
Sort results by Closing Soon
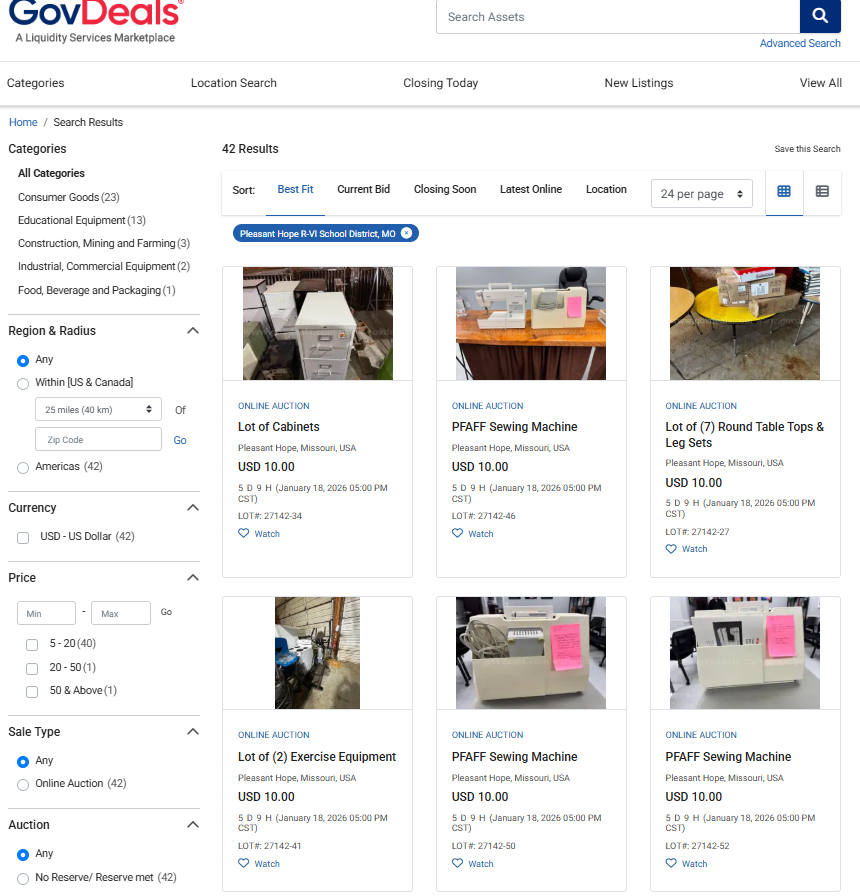pyautogui.click(x=444, y=189)
